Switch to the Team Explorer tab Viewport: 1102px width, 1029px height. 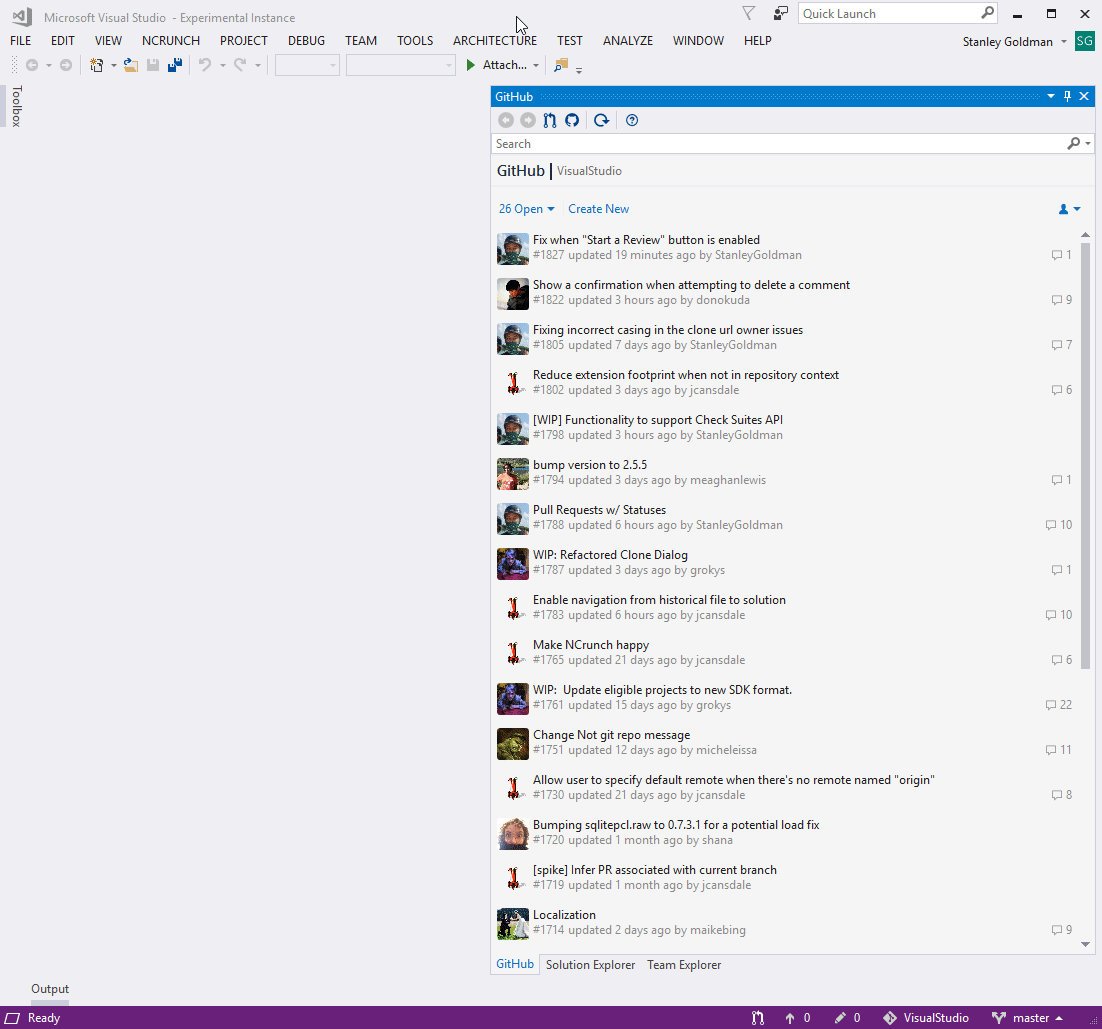pos(684,965)
